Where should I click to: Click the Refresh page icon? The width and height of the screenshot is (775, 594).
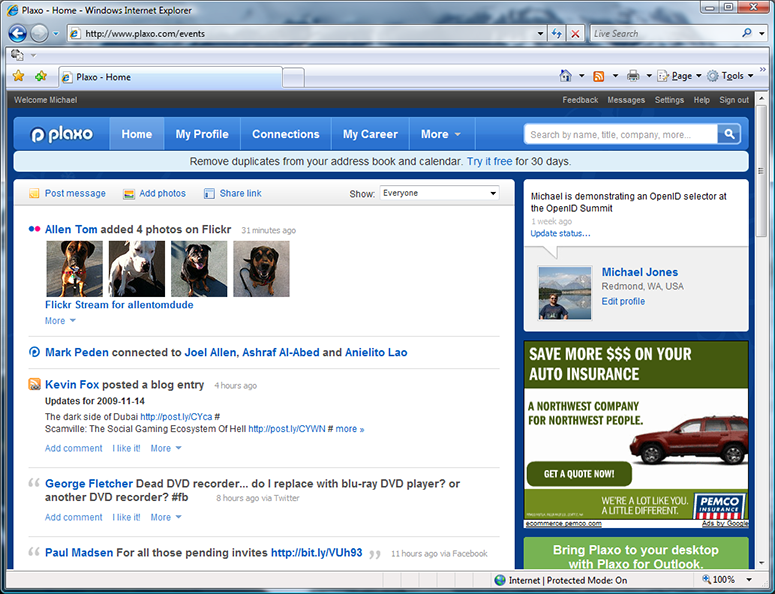[x=556, y=33]
